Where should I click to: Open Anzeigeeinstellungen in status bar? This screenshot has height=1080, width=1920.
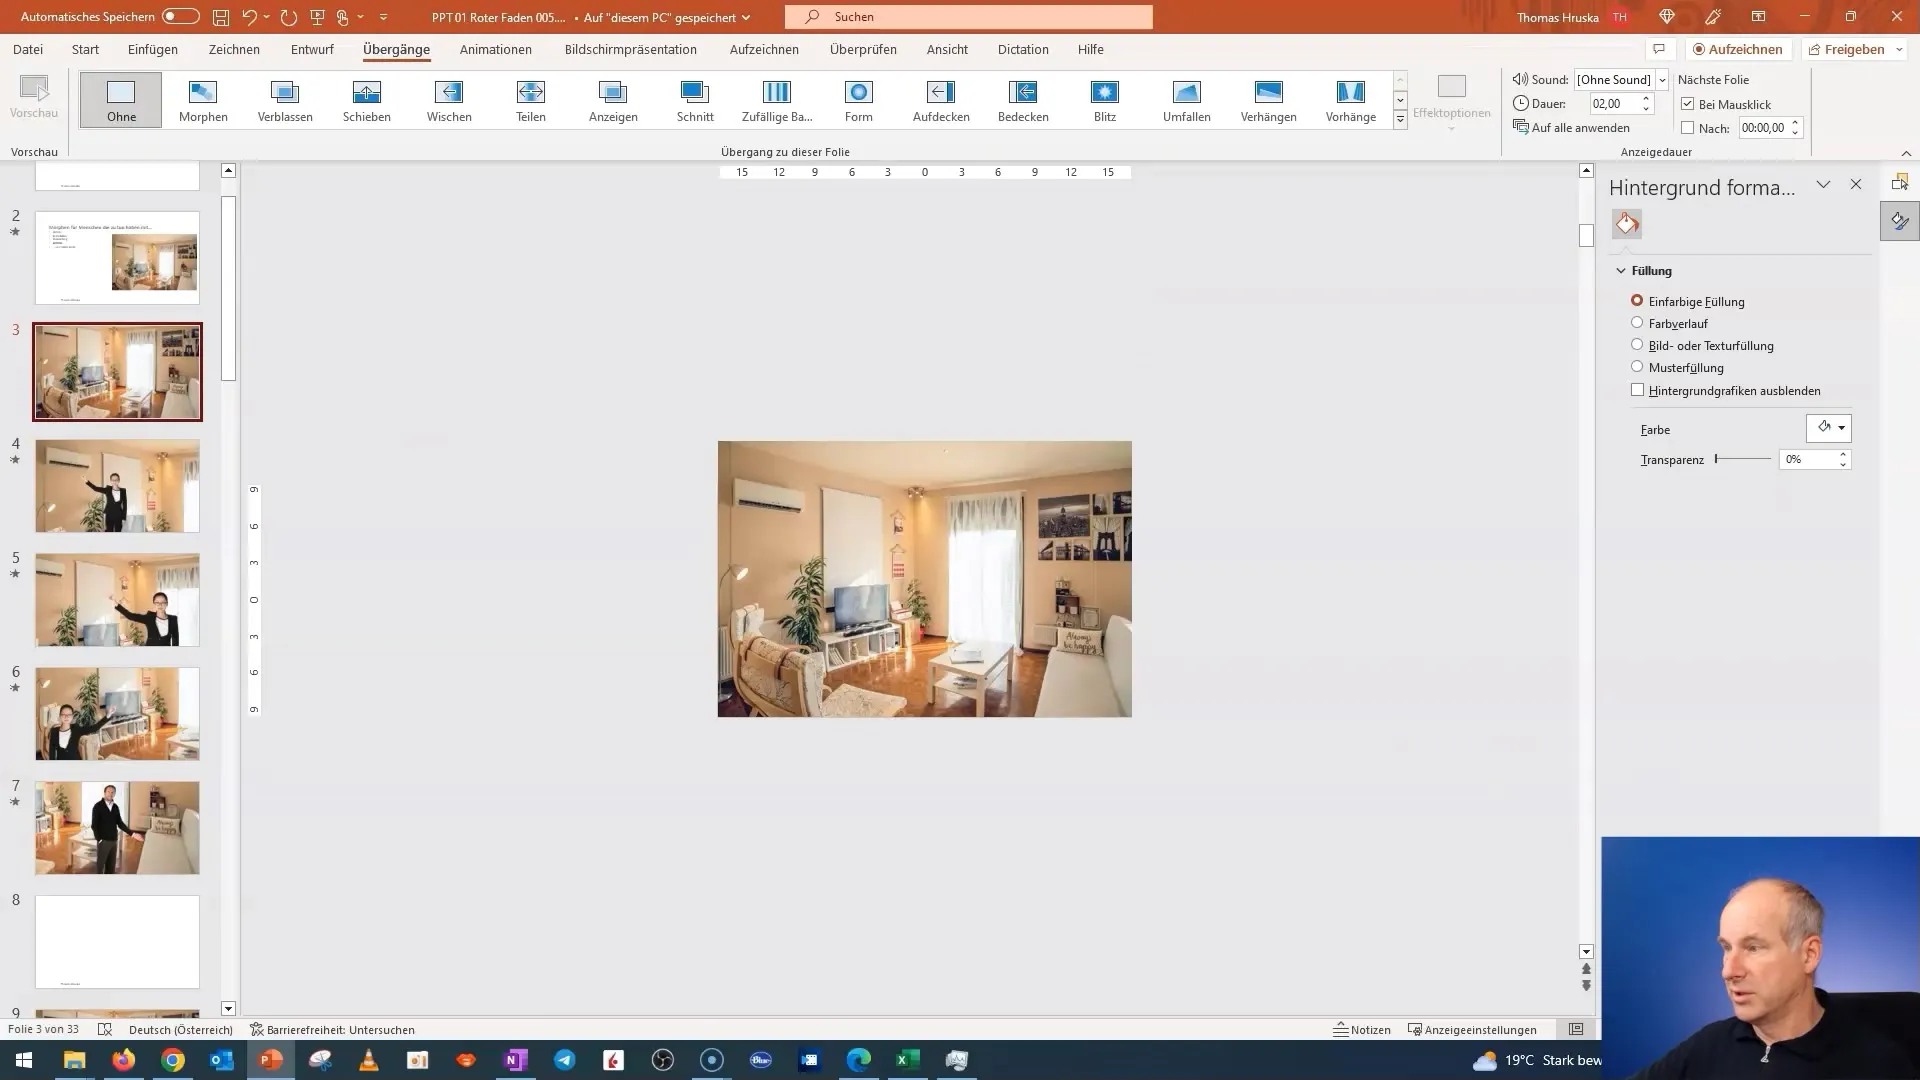1472,1029
